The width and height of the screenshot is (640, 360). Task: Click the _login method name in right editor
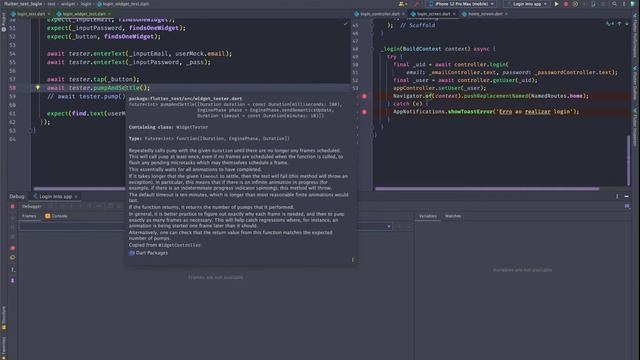tap(391, 49)
